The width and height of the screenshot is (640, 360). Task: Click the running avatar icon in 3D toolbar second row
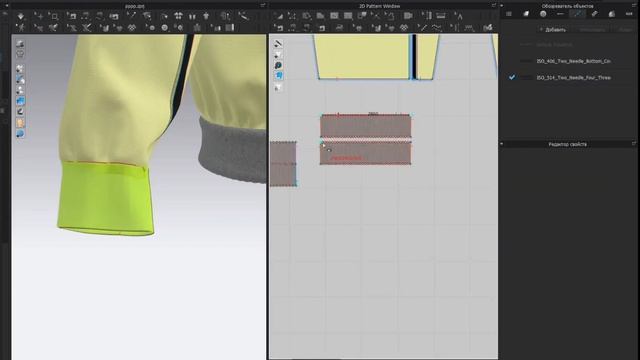pyautogui.click(x=21, y=28)
